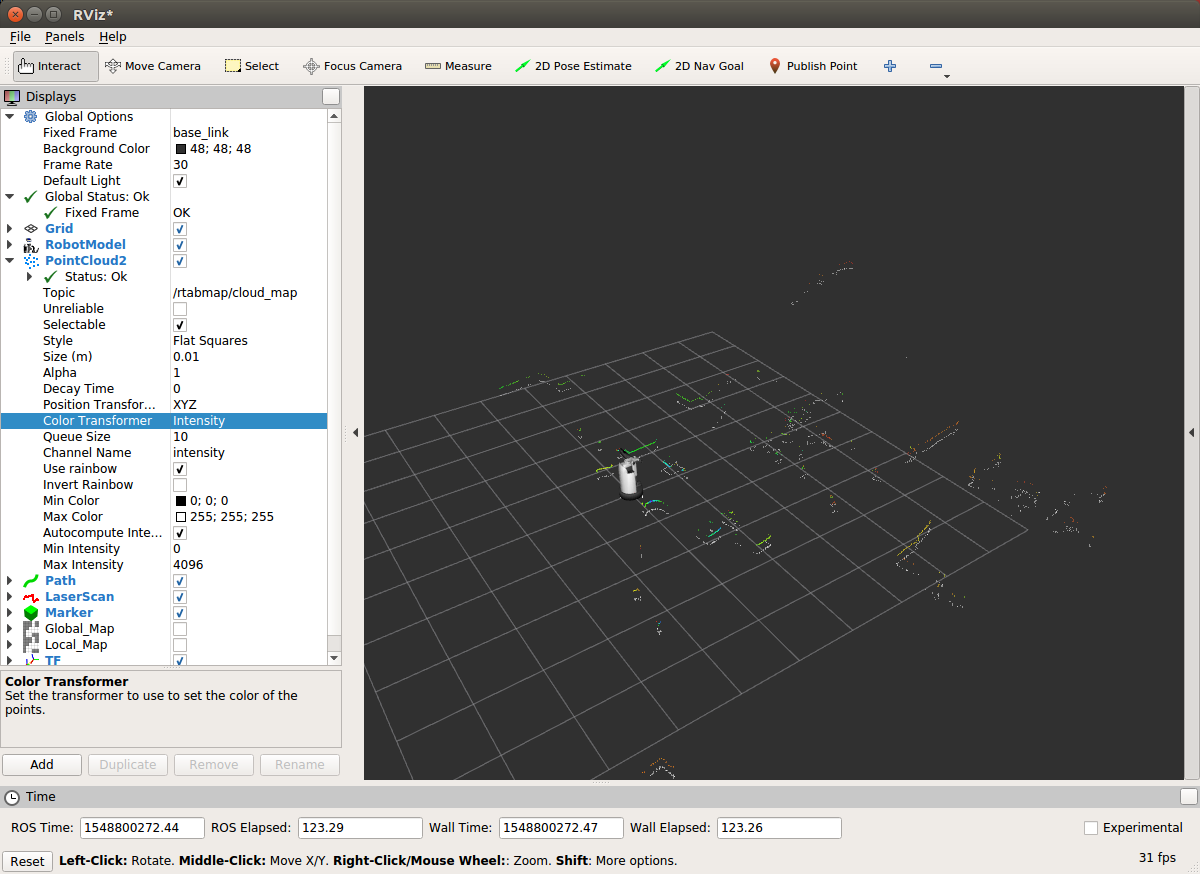This screenshot has width=1200, height=874.
Task: Collapse the PointCloud2 display section
Action: pyautogui.click(x=10, y=261)
